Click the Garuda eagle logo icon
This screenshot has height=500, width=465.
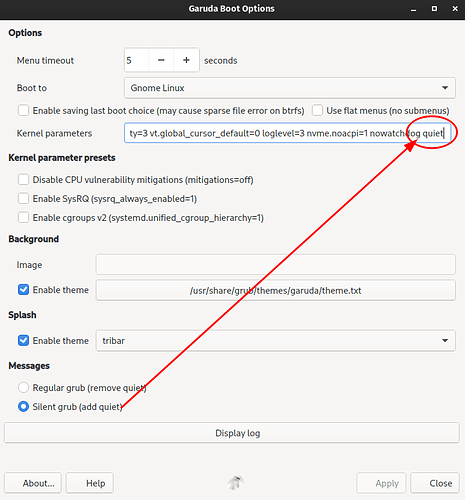(x=236, y=483)
